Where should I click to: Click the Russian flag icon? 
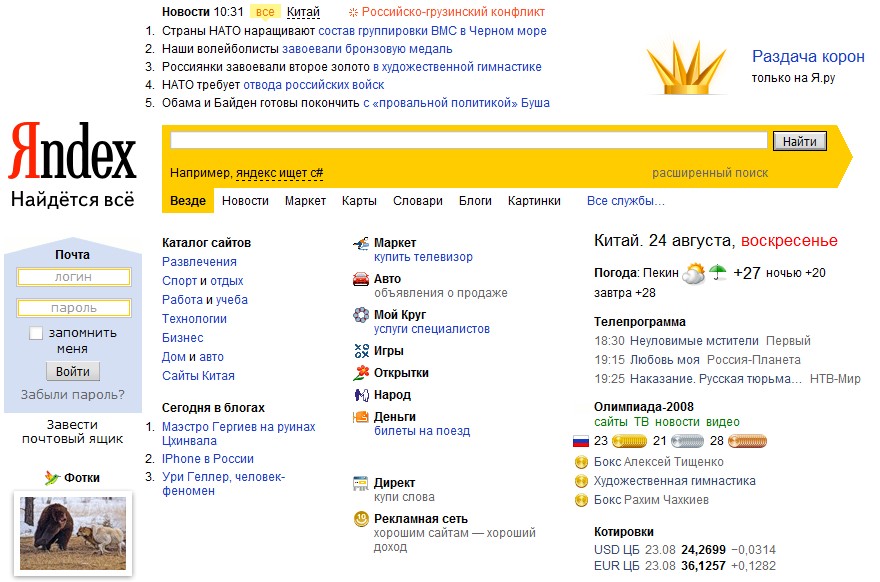580,441
